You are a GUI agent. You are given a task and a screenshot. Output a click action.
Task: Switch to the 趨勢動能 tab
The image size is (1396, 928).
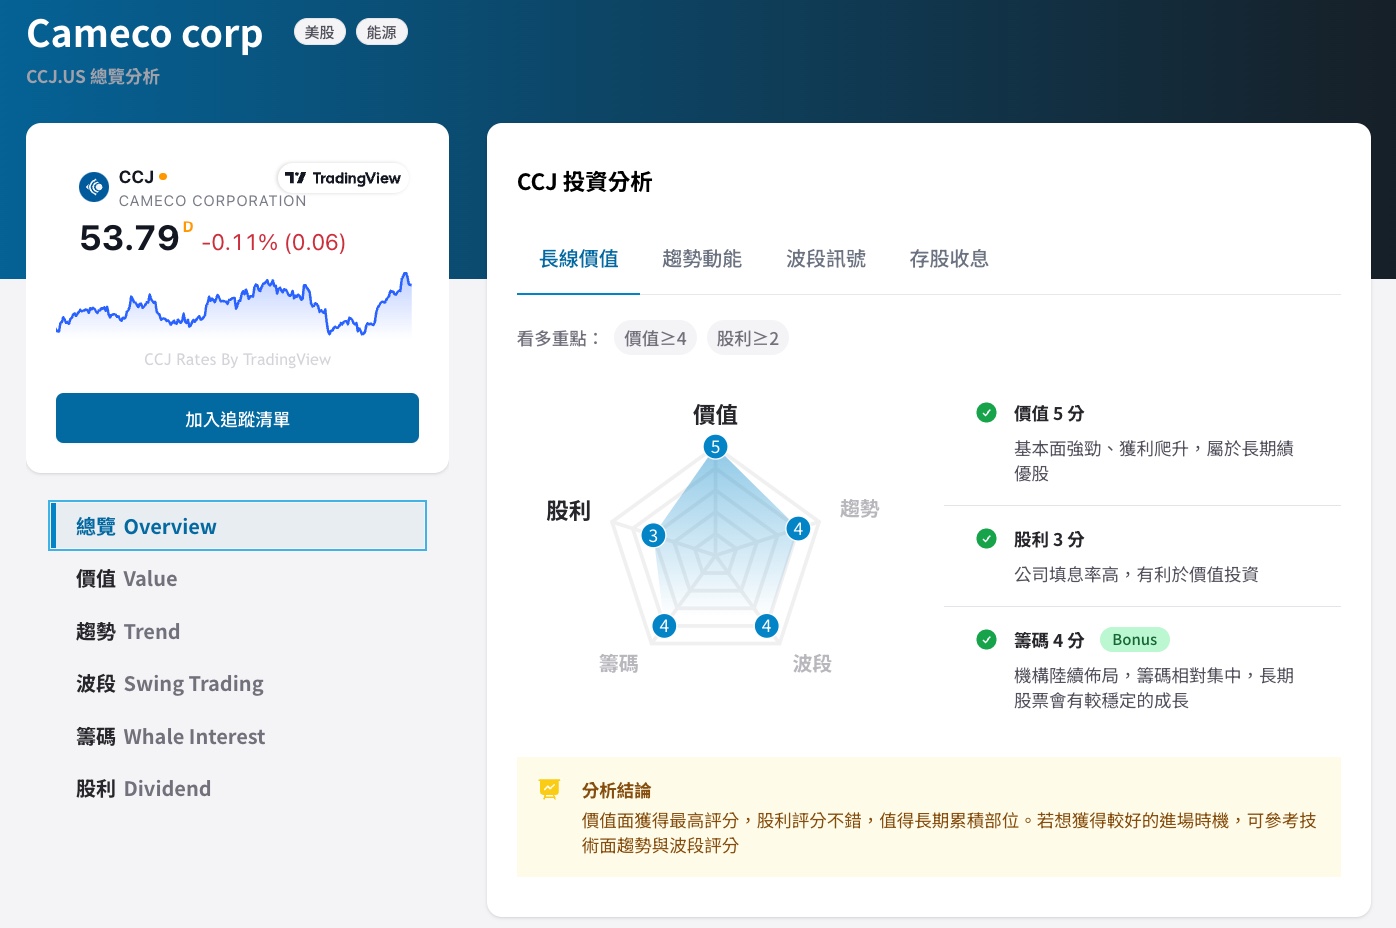pyautogui.click(x=701, y=259)
